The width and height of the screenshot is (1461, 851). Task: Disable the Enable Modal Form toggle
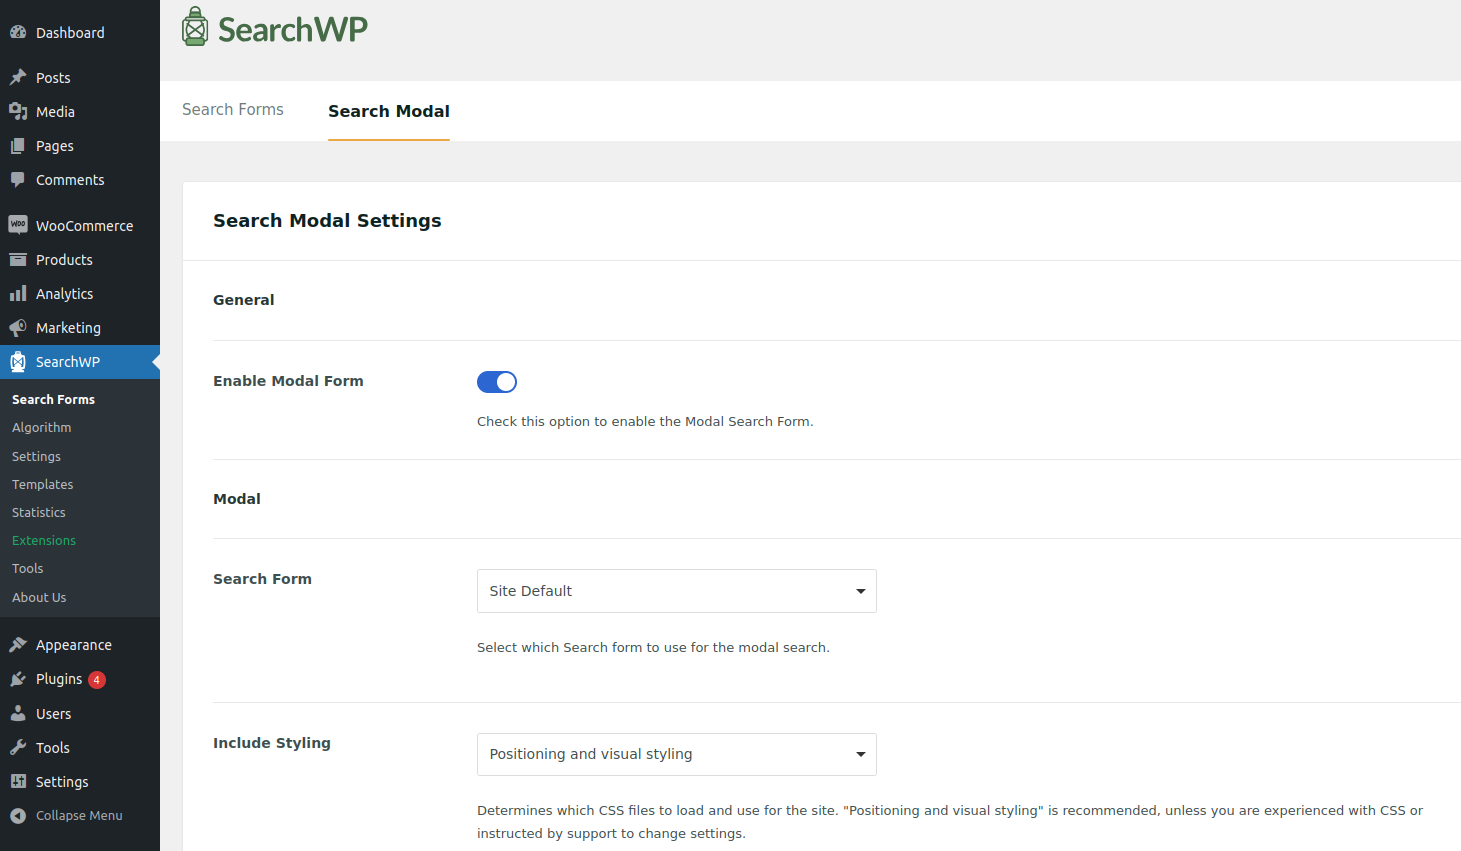(x=497, y=382)
